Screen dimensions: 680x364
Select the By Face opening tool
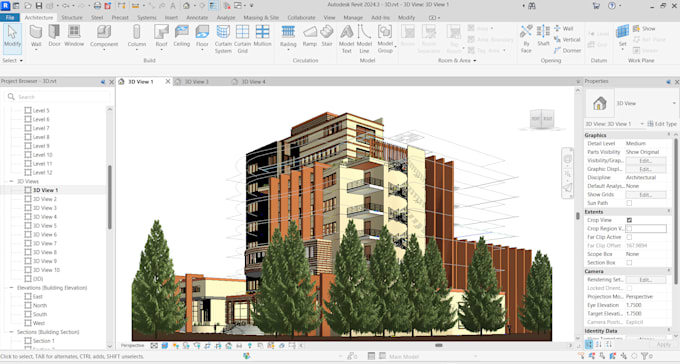click(x=526, y=39)
